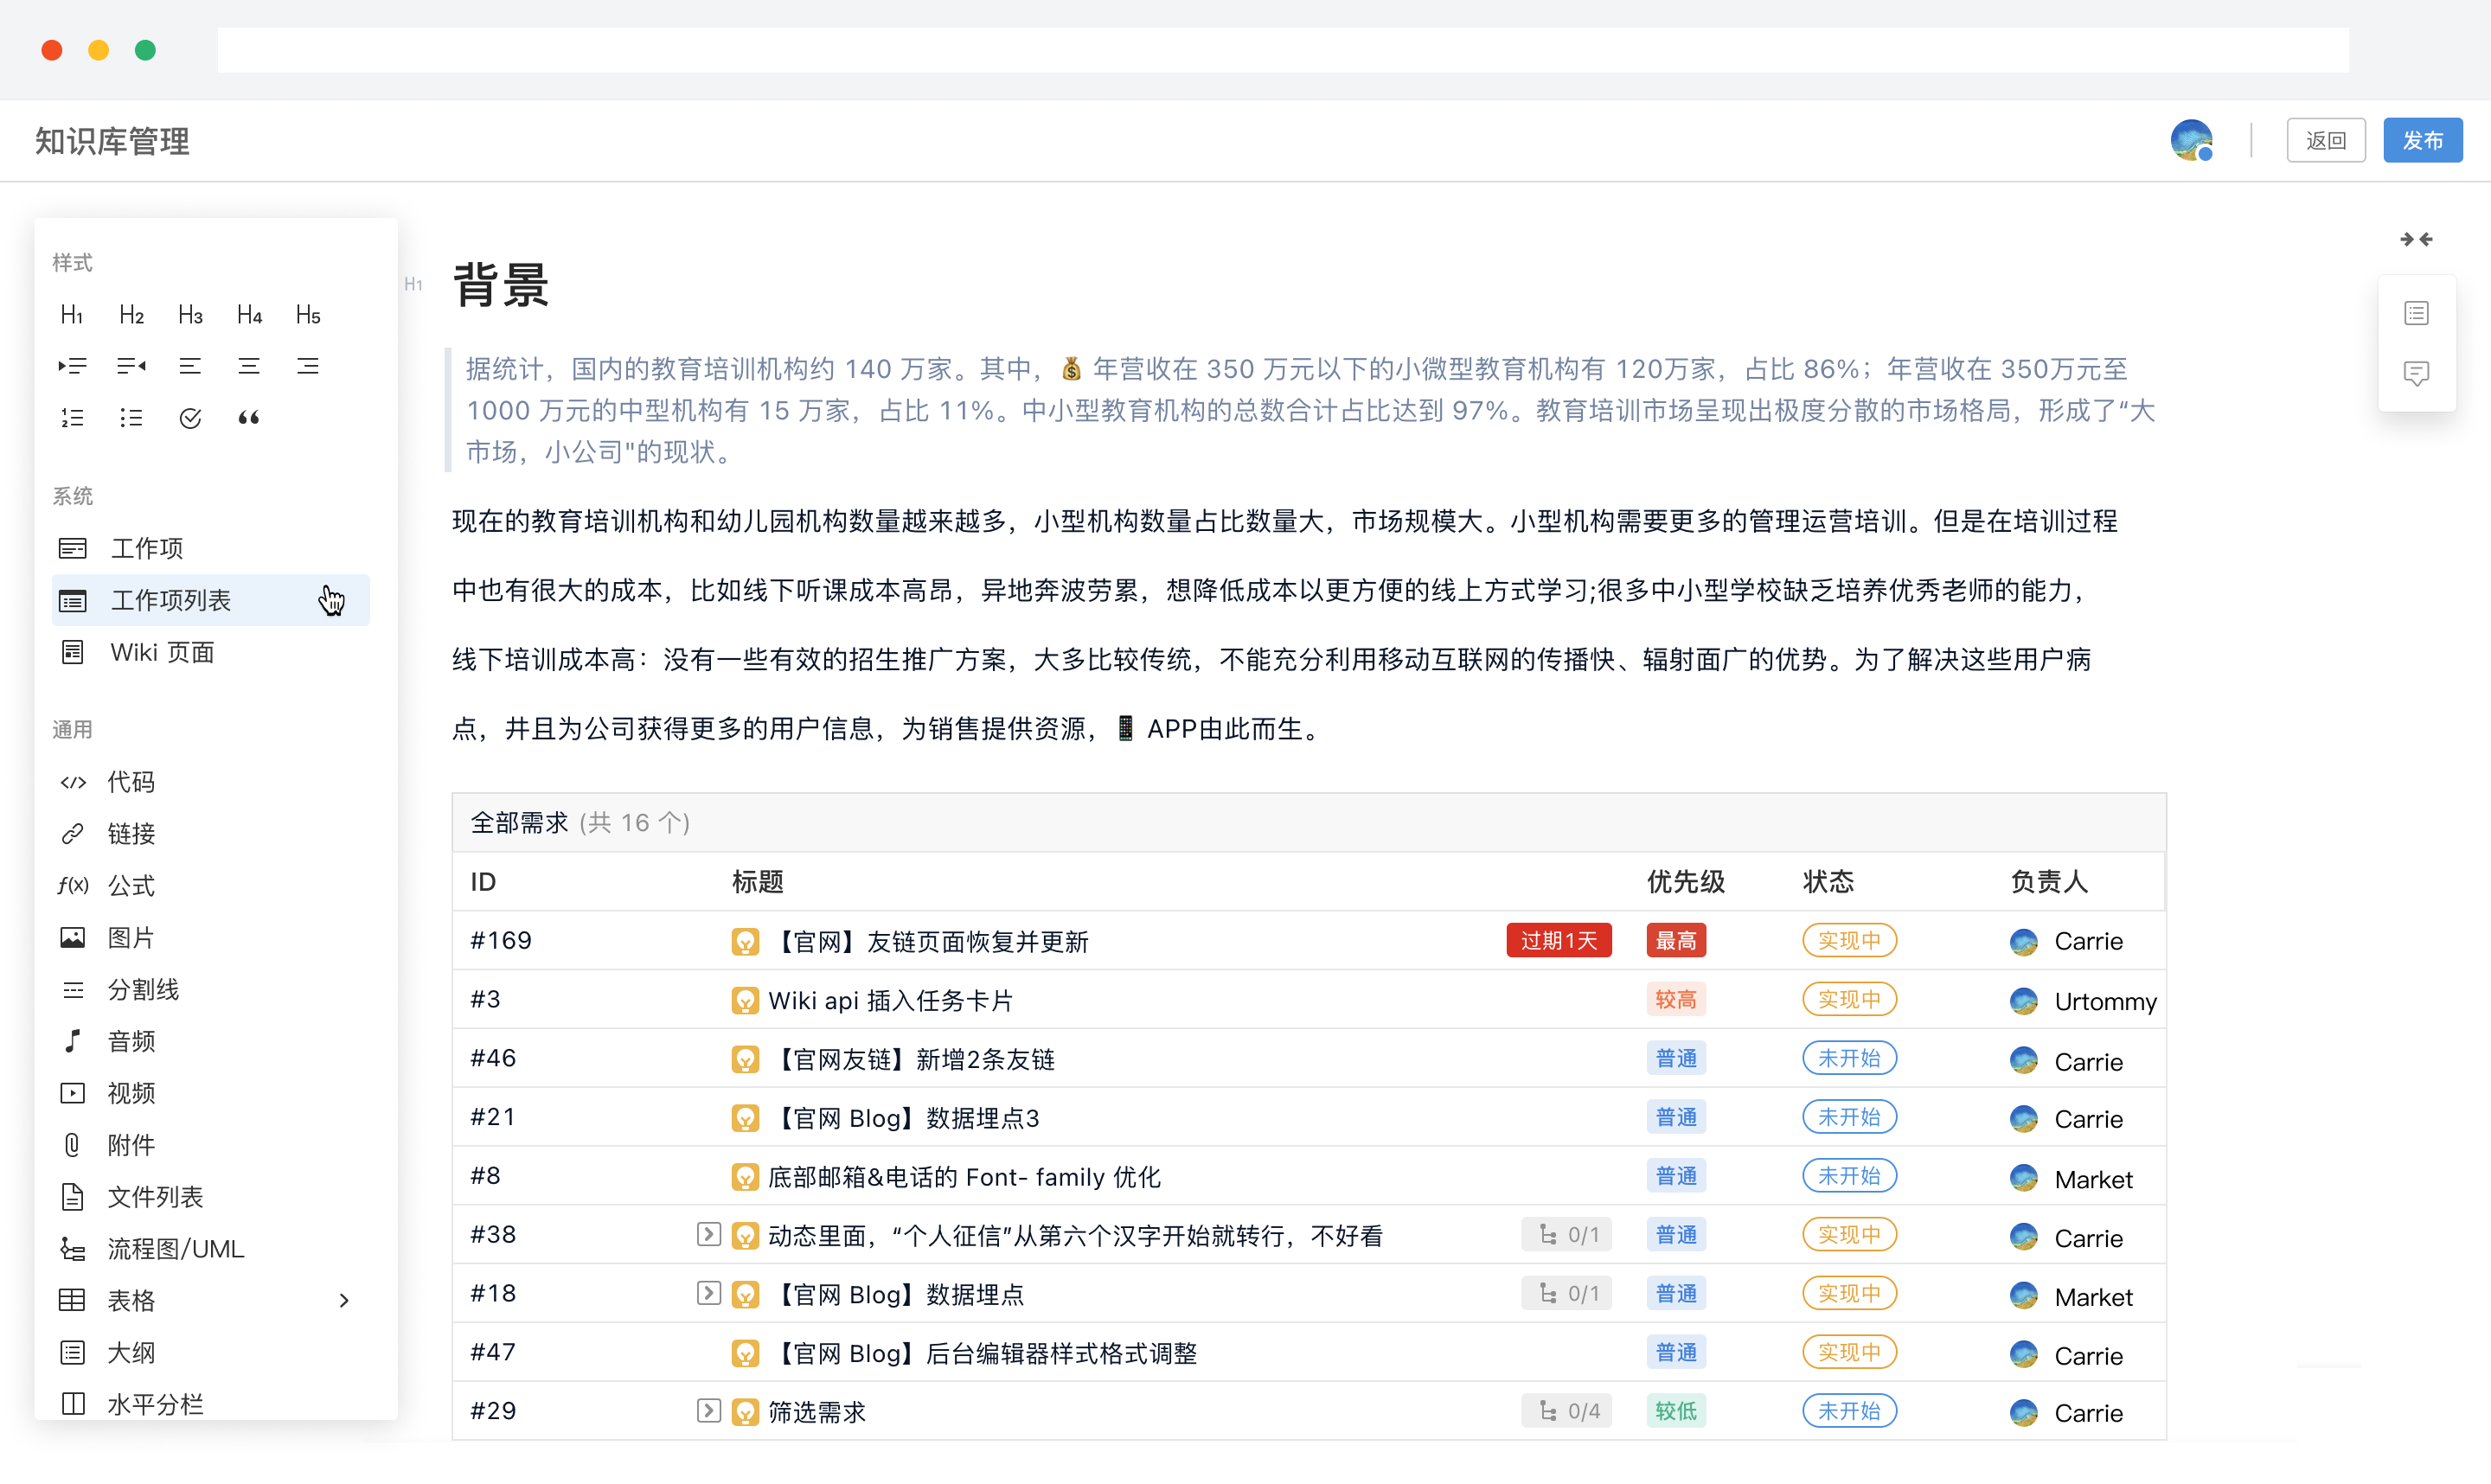
Task: Select 工作项列表 from the system menu
Action: pos(170,600)
